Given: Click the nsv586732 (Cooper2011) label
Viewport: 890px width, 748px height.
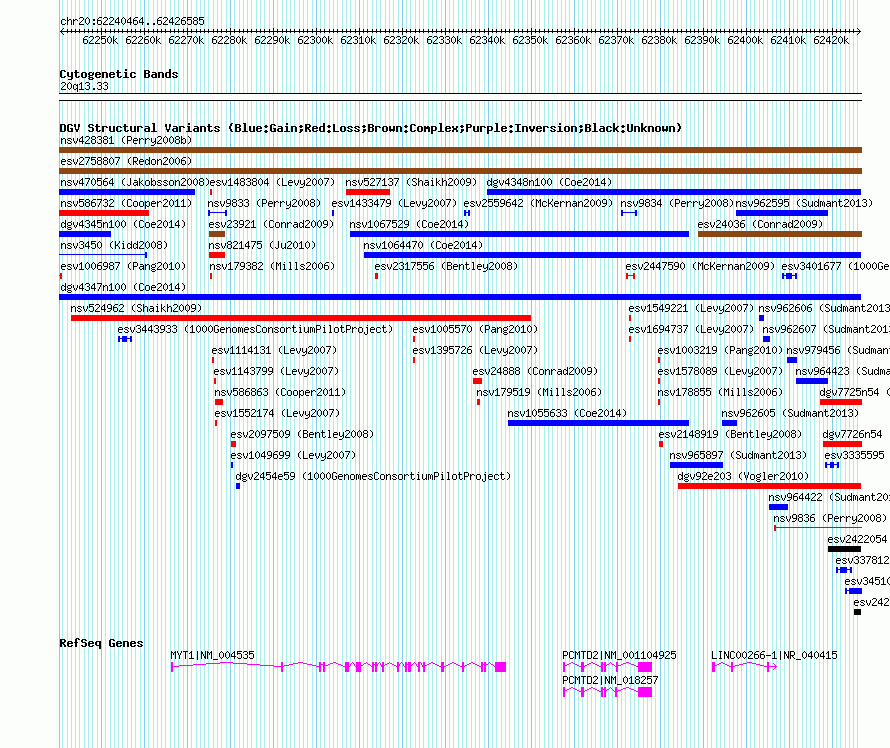Looking at the screenshot, I should coord(126,203).
